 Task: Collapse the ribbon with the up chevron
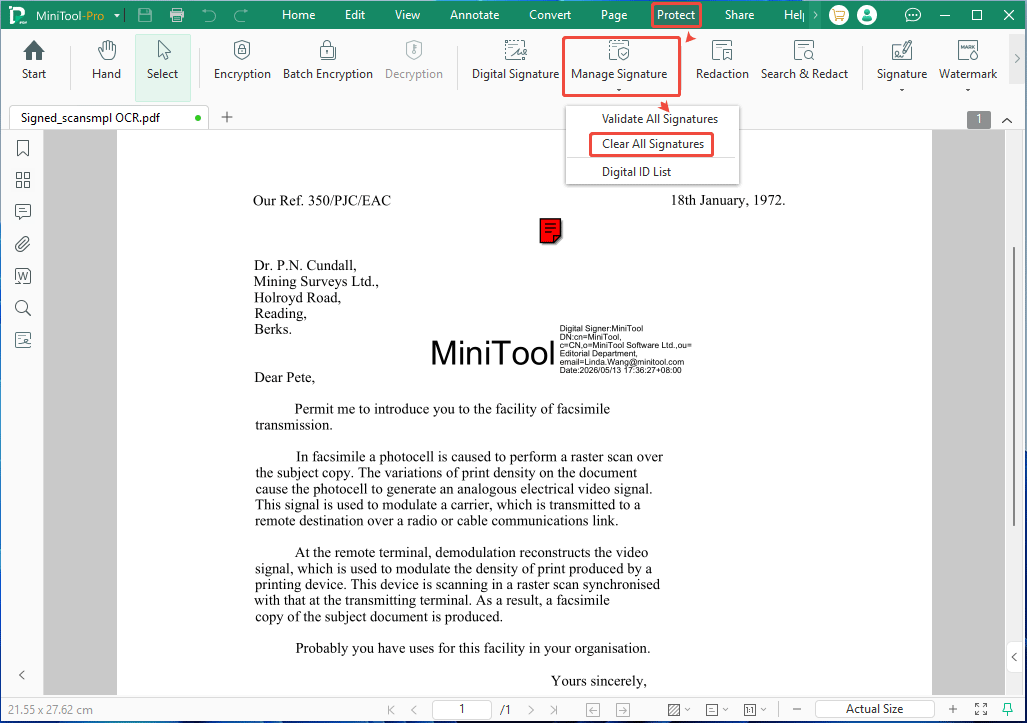pyautogui.click(x=1007, y=120)
